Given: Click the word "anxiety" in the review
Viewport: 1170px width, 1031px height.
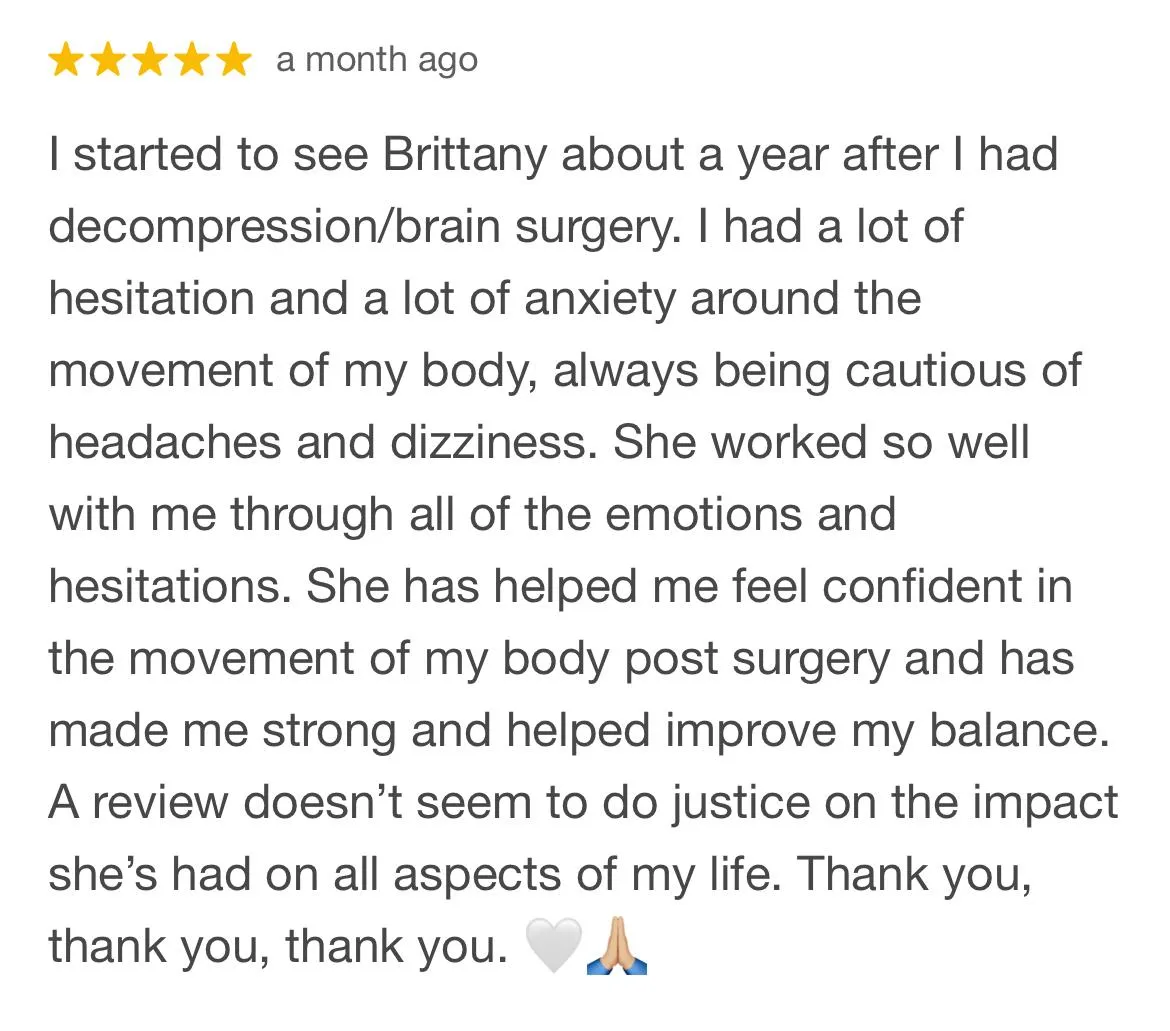Looking at the screenshot, I should (x=599, y=300).
